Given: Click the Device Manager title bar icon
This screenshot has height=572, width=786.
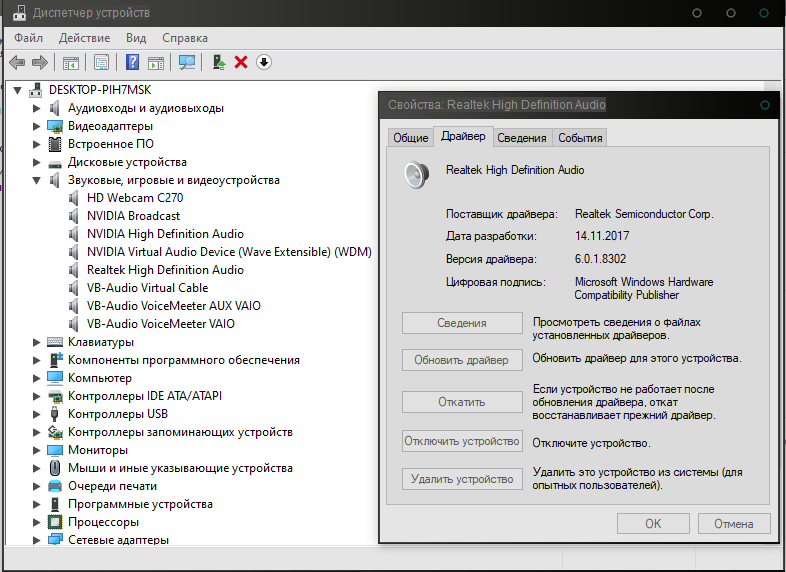Looking at the screenshot, I should point(19,13).
